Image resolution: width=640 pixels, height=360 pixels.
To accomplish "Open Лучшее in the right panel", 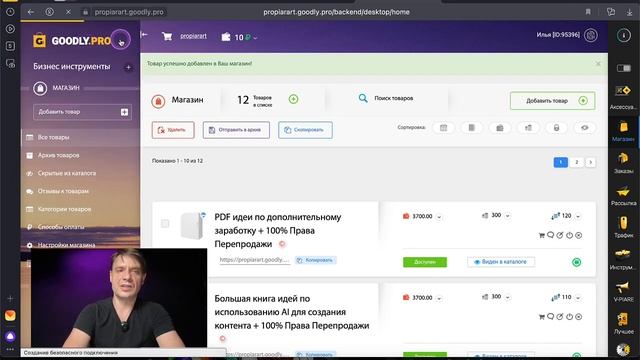I will (623, 323).
